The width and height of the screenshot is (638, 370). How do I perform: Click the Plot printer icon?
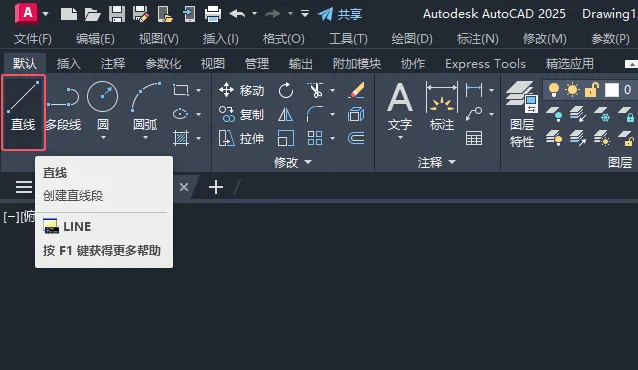tap(213, 14)
